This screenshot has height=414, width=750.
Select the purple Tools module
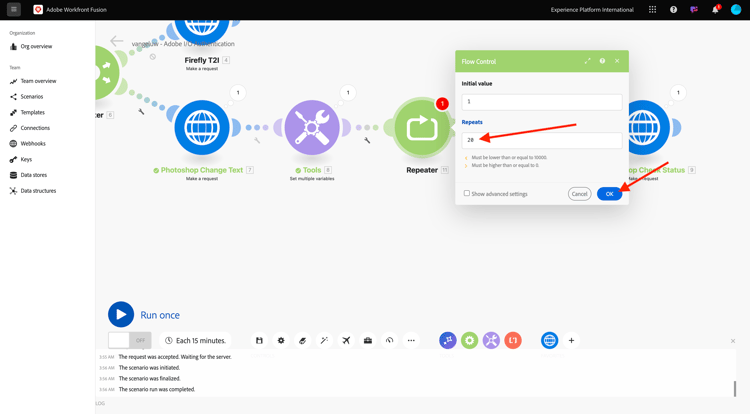312,128
